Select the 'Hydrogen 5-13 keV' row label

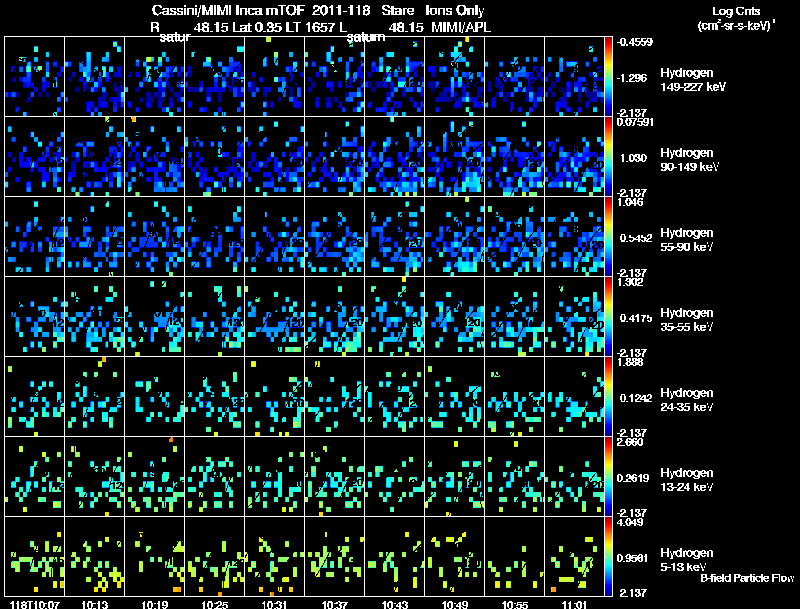pyautogui.click(x=687, y=560)
